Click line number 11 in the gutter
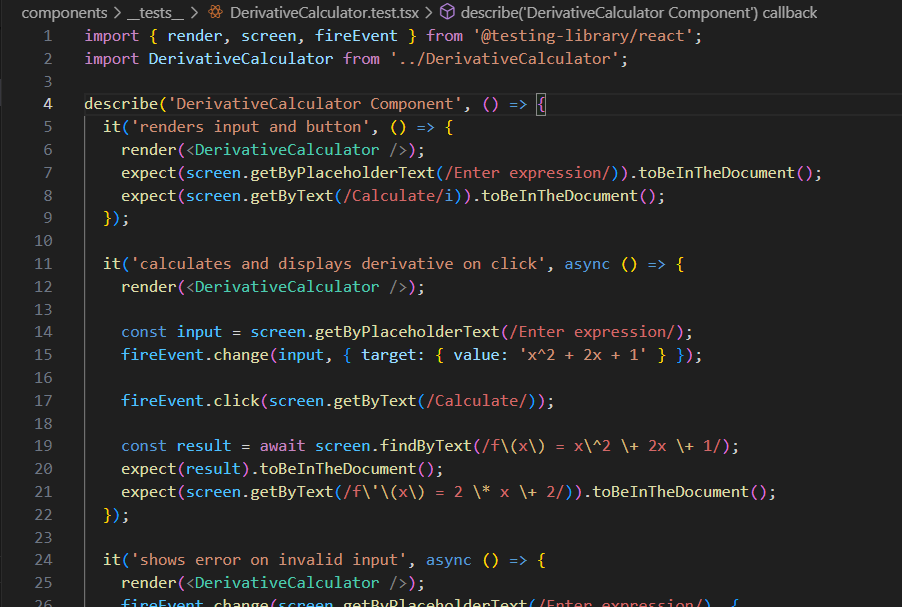The width and height of the screenshot is (902, 607). [43, 264]
